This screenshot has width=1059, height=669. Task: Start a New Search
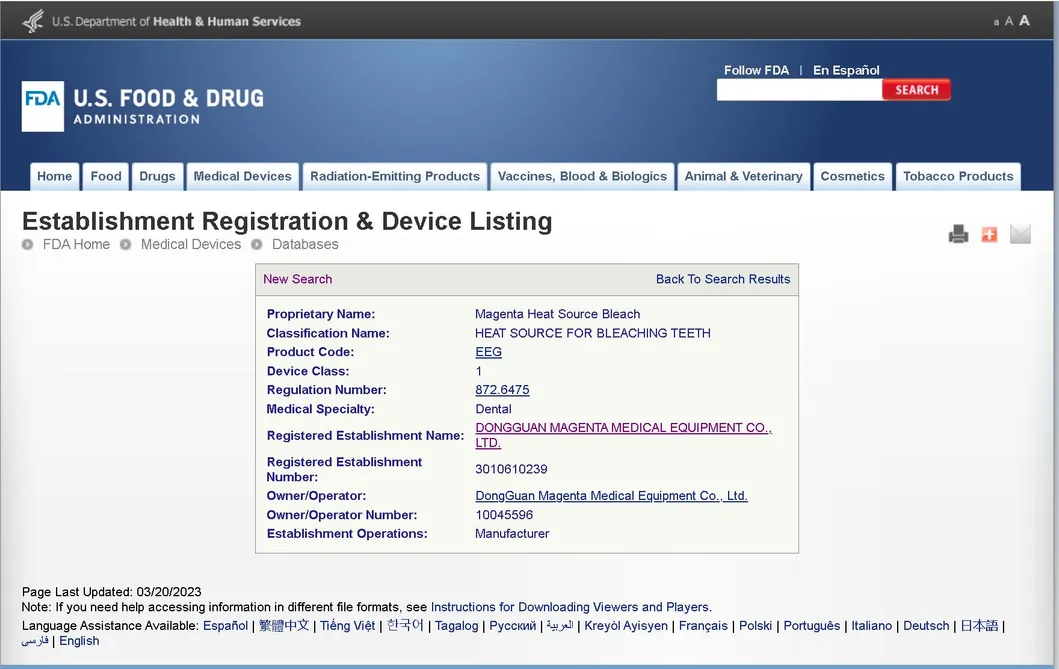(x=297, y=279)
